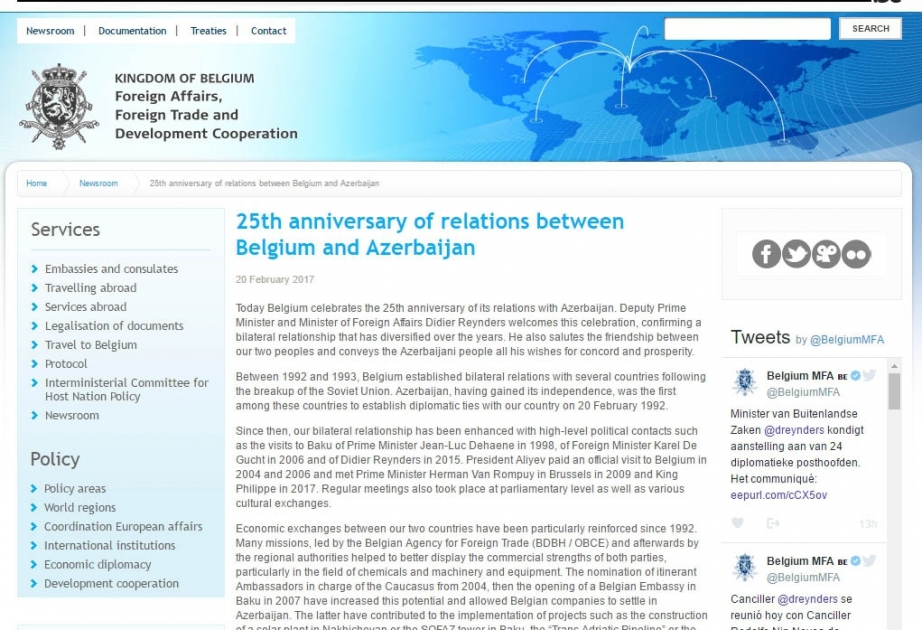This screenshot has height=630, width=922.
Task: Open eepurl.com/cCX5ov link in tweet
Action: (x=779, y=495)
